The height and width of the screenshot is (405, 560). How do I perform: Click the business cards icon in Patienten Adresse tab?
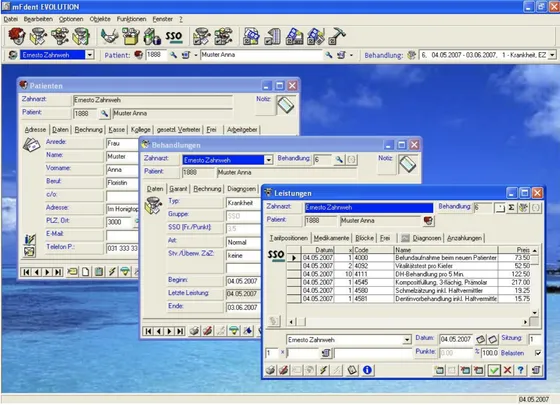click(31, 145)
